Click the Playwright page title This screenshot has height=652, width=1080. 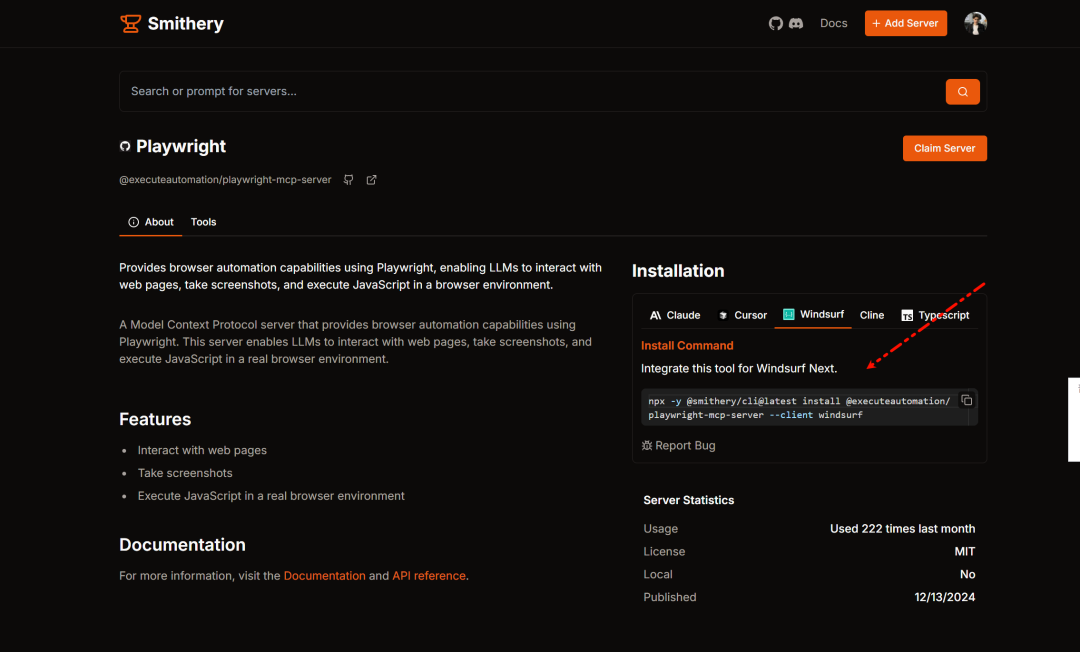181,146
